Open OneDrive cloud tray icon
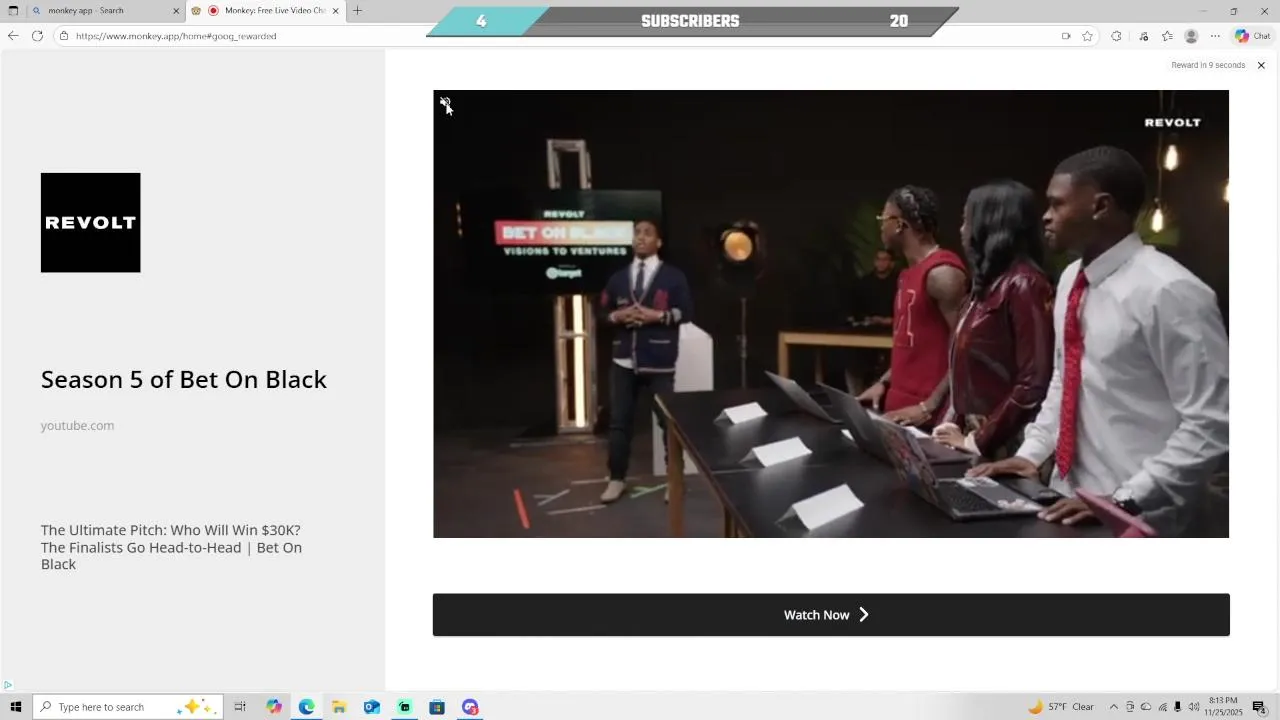The width and height of the screenshot is (1280, 720). 1146,707
